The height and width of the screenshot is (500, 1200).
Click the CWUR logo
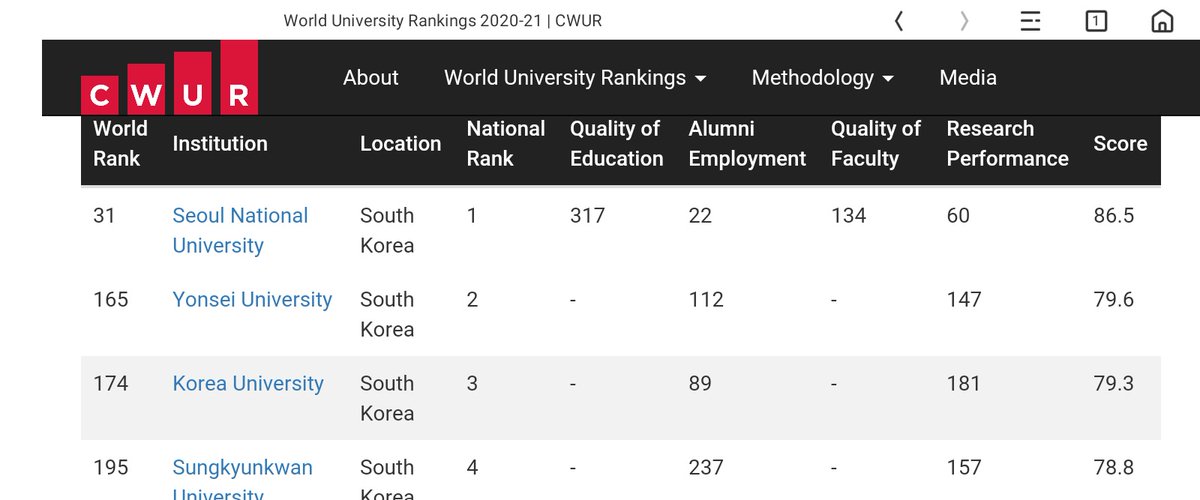pyautogui.click(x=169, y=78)
